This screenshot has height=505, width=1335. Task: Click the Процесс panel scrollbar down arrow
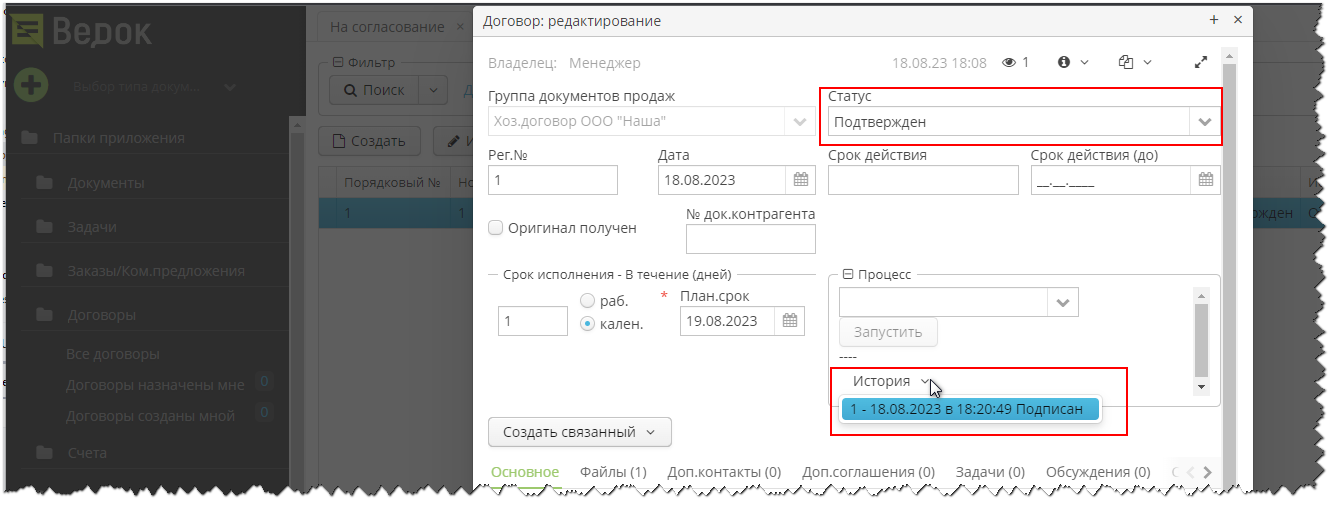point(1202,386)
